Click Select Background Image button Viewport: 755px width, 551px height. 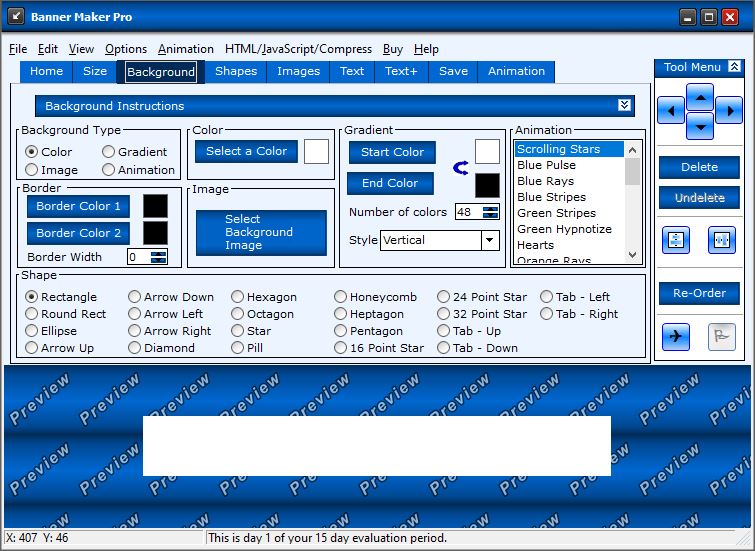click(261, 233)
